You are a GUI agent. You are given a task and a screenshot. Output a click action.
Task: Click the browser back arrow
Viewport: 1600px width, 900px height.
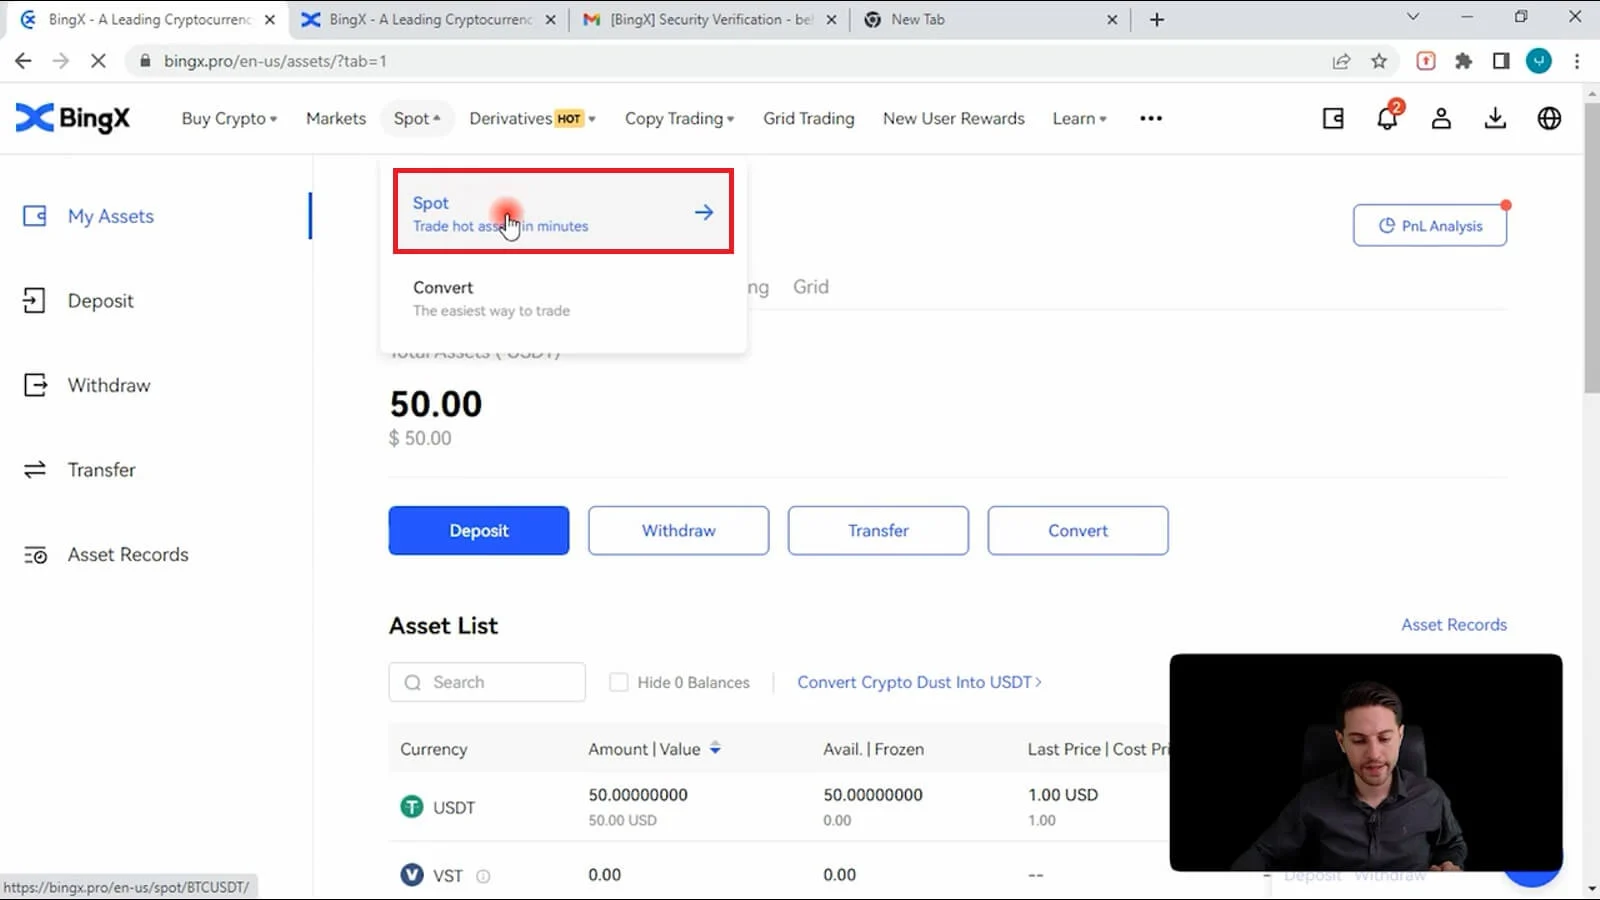(23, 61)
